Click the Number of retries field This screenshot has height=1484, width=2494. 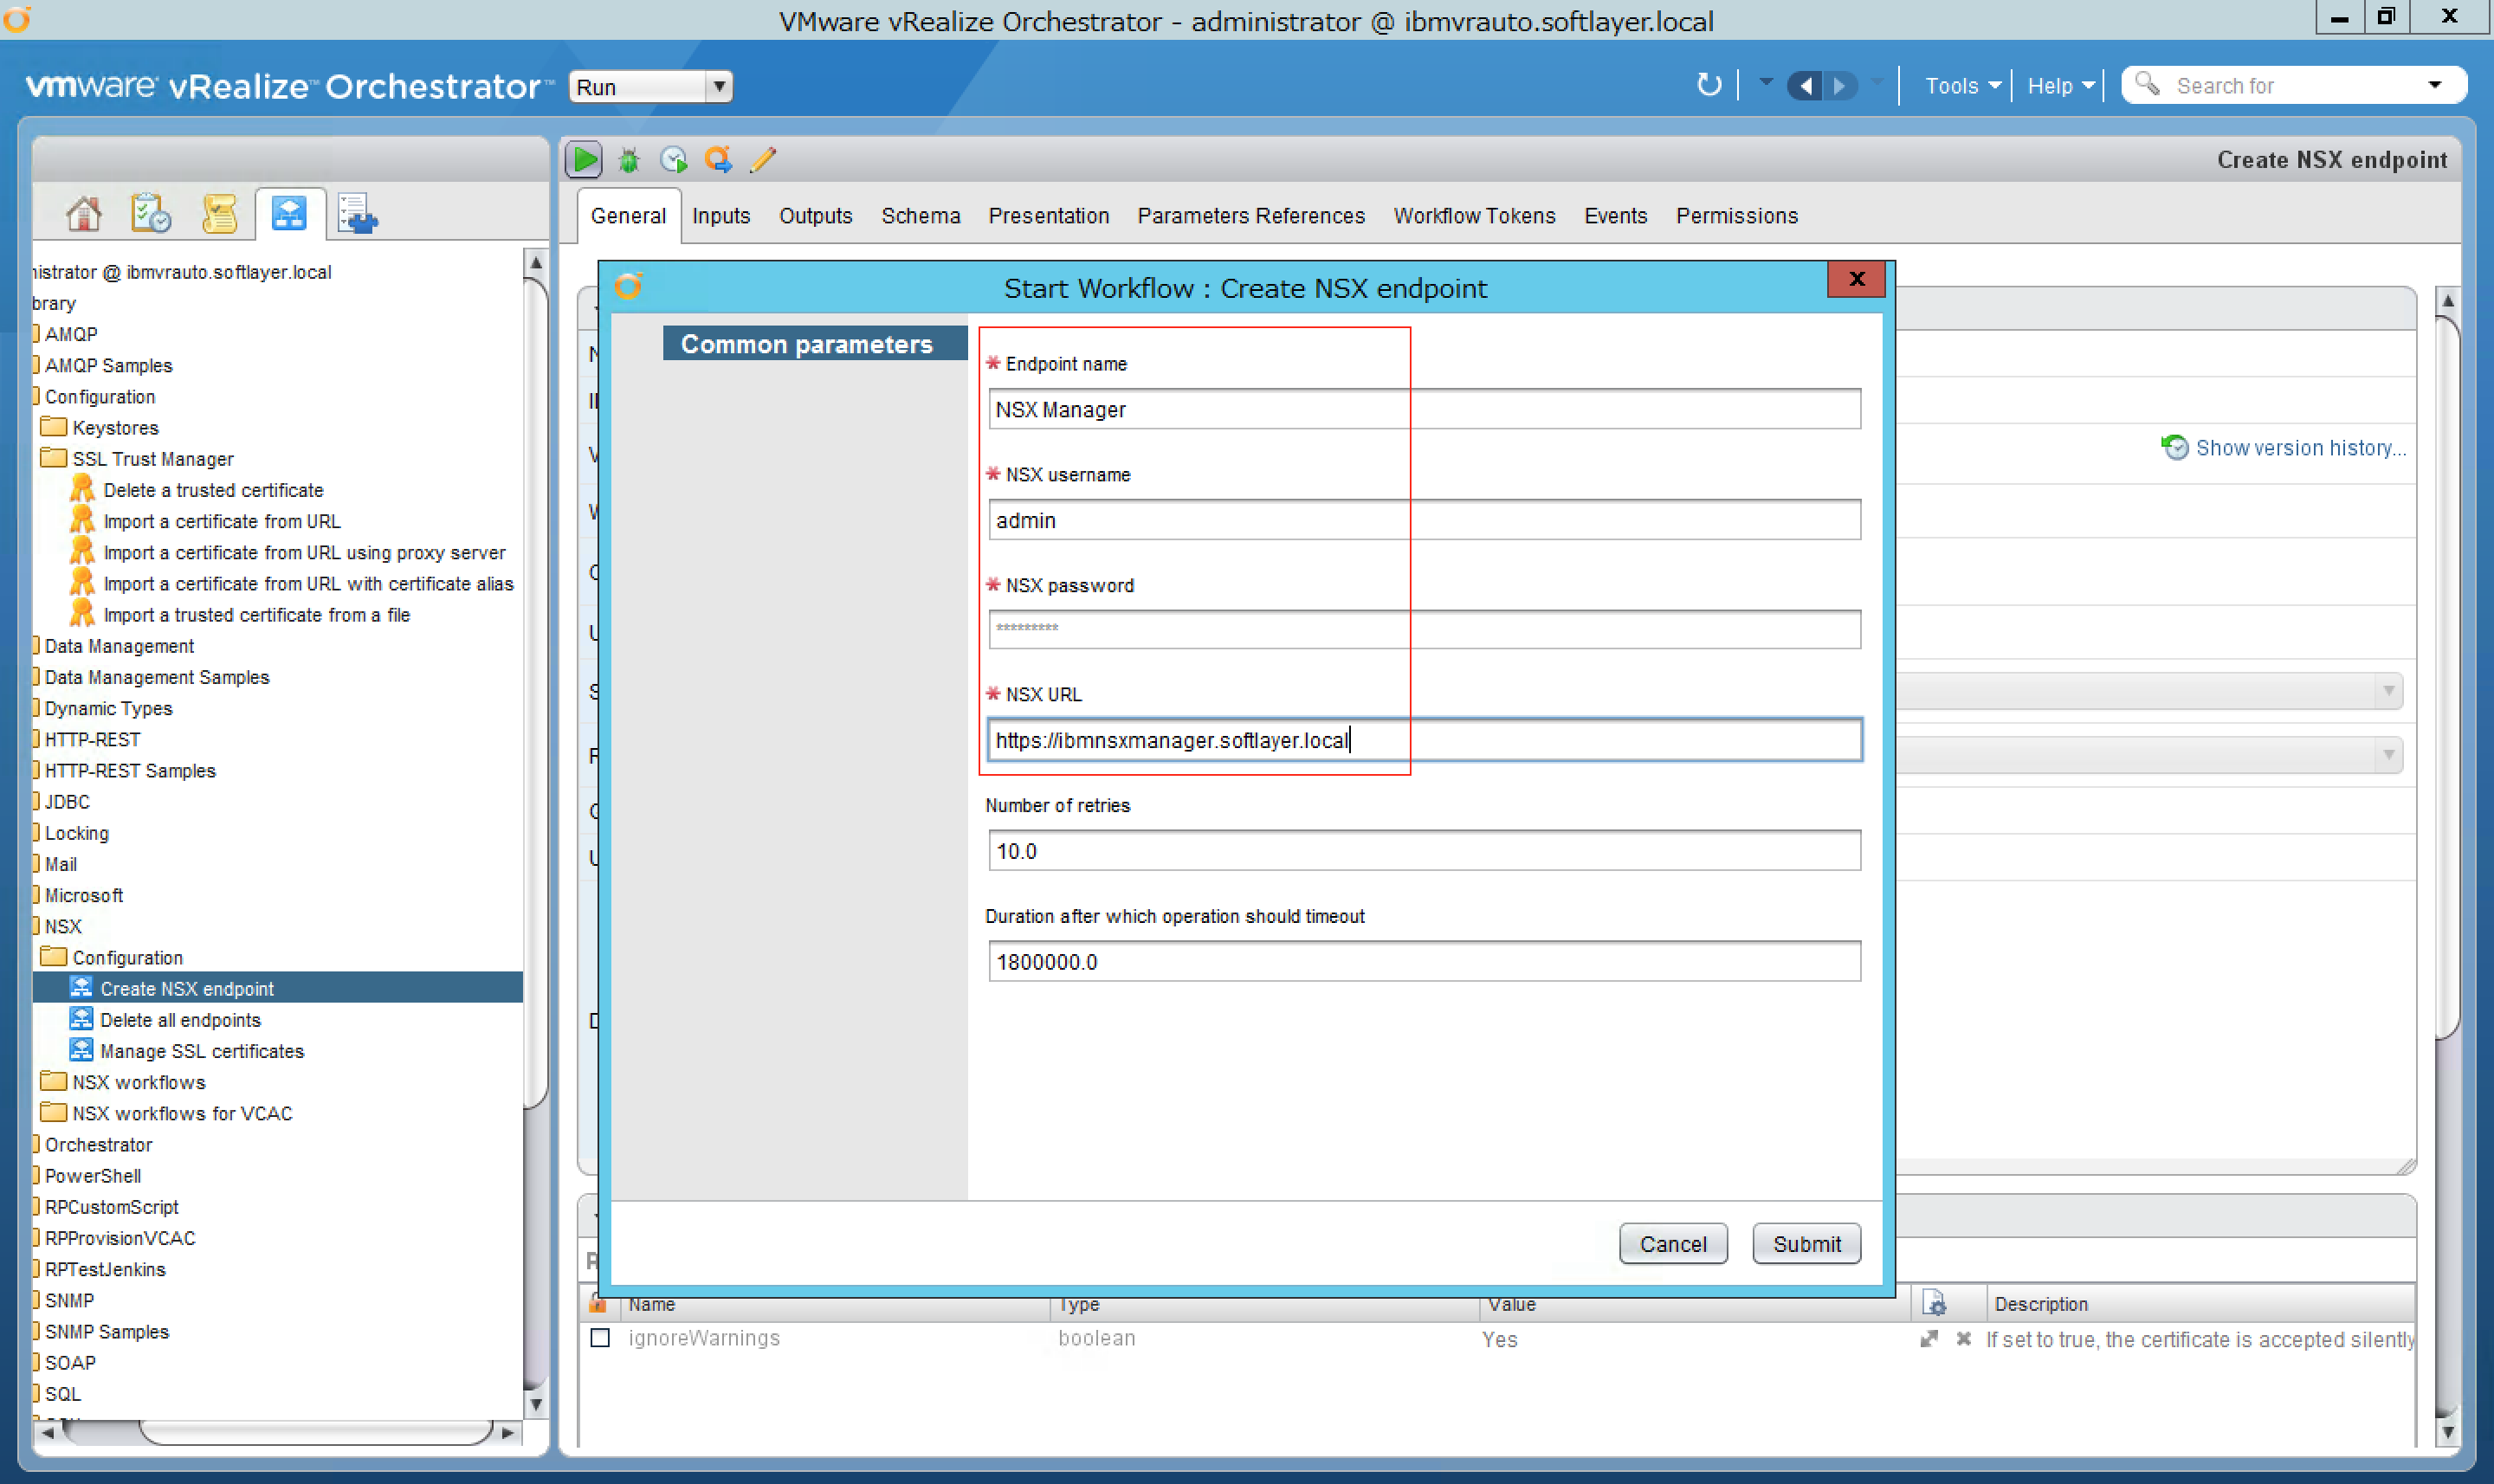click(1424, 850)
